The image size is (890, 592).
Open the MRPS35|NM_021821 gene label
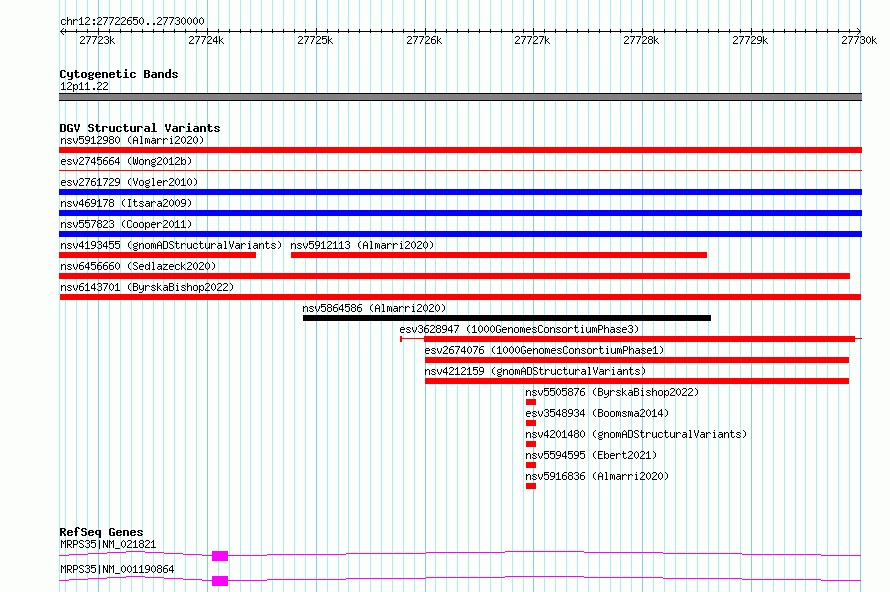coord(108,544)
